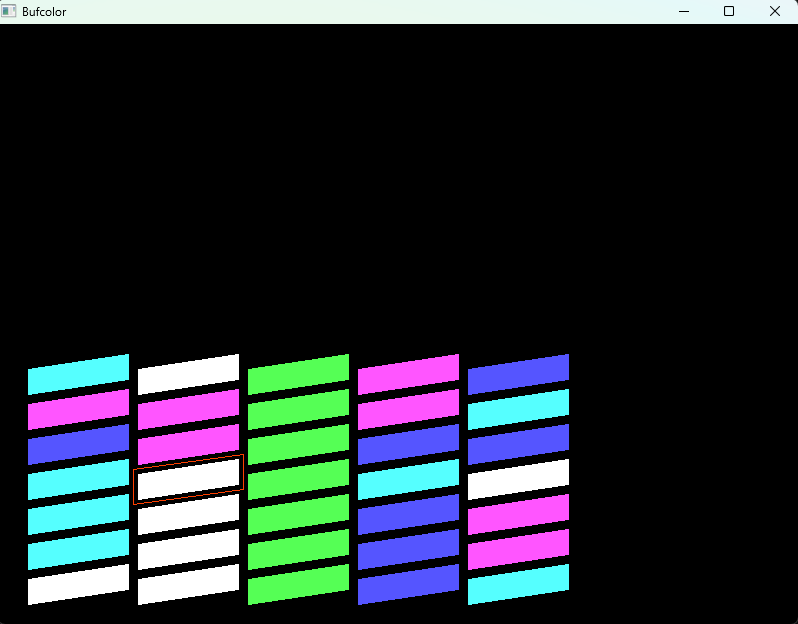Pick fourth column's third swatch, blue
The height and width of the screenshot is (624, 798).
pyautogui.click(x=408, y=444)
